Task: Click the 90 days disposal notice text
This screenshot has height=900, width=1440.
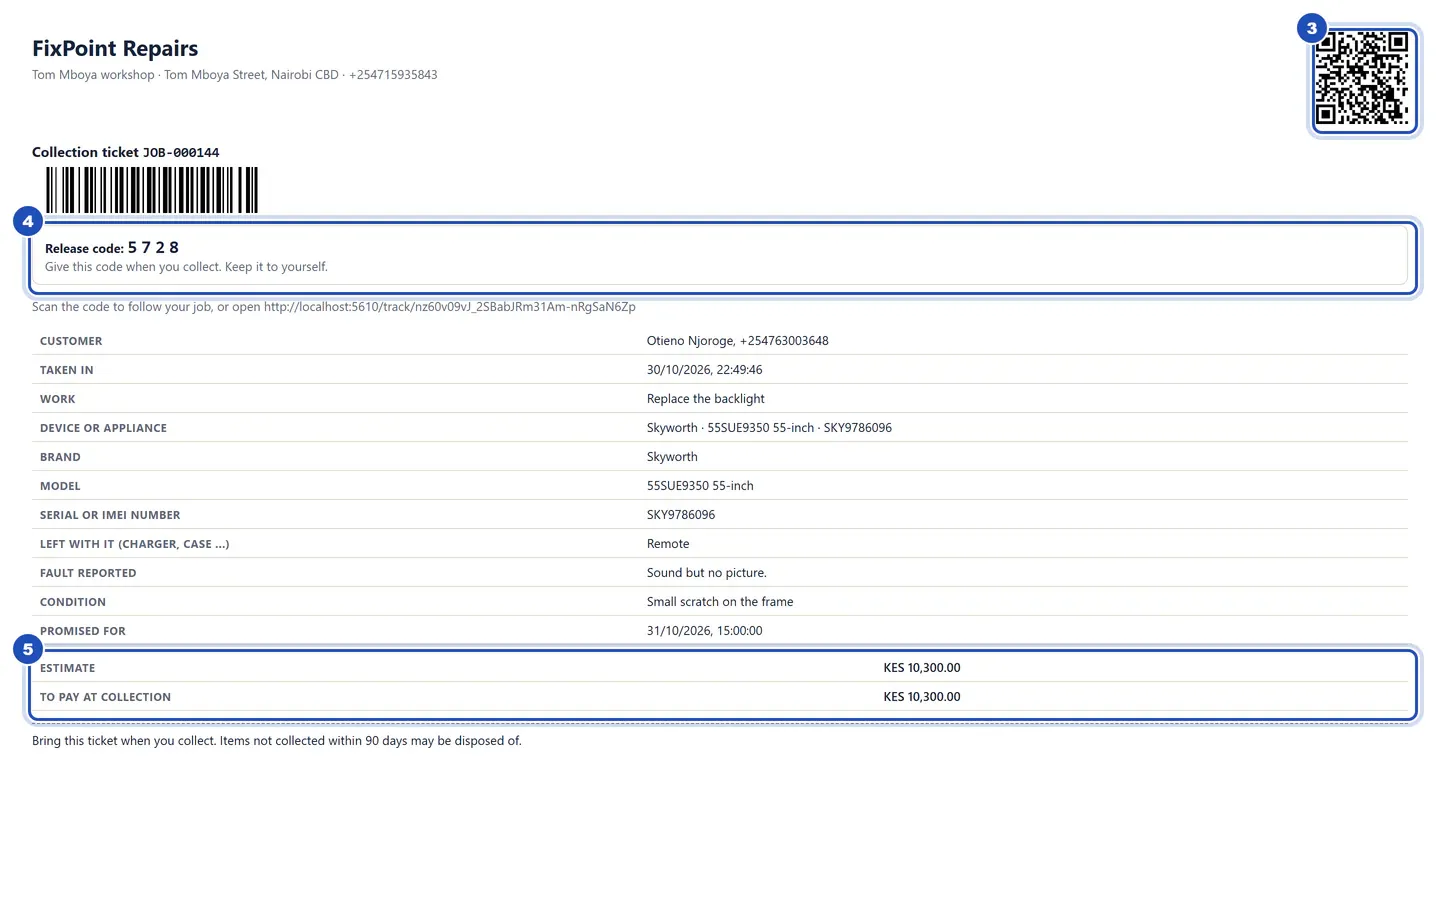Action: coord(277,741)
